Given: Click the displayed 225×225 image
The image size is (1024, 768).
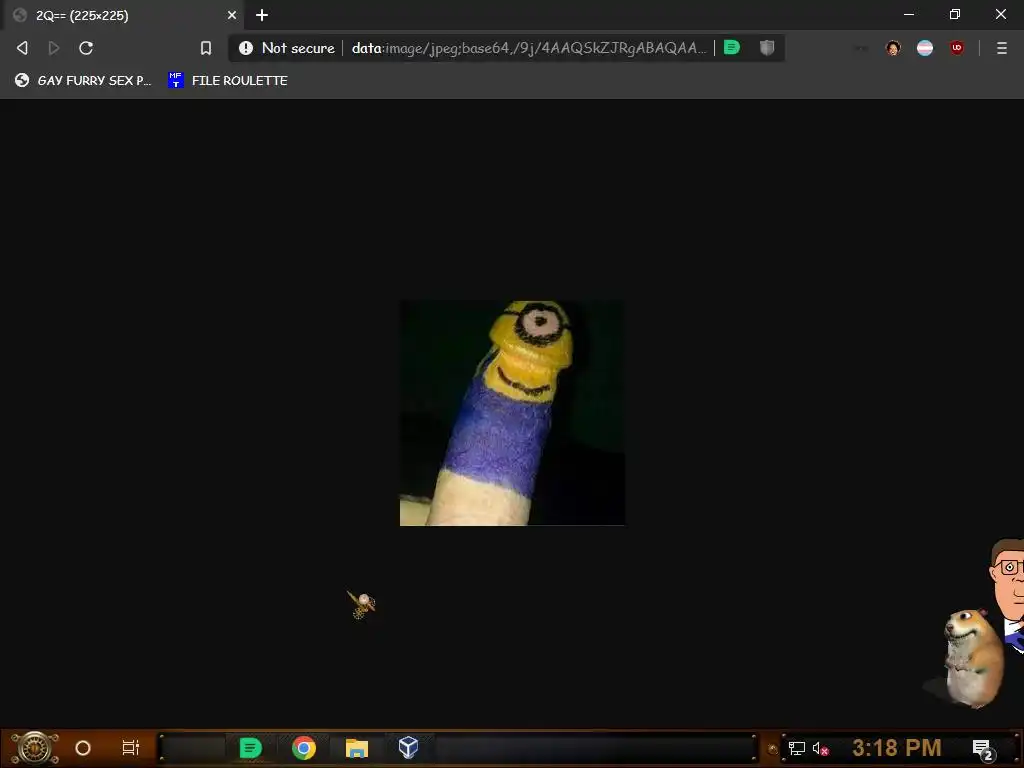Looking at the screenshot, I should coord(512,413).
